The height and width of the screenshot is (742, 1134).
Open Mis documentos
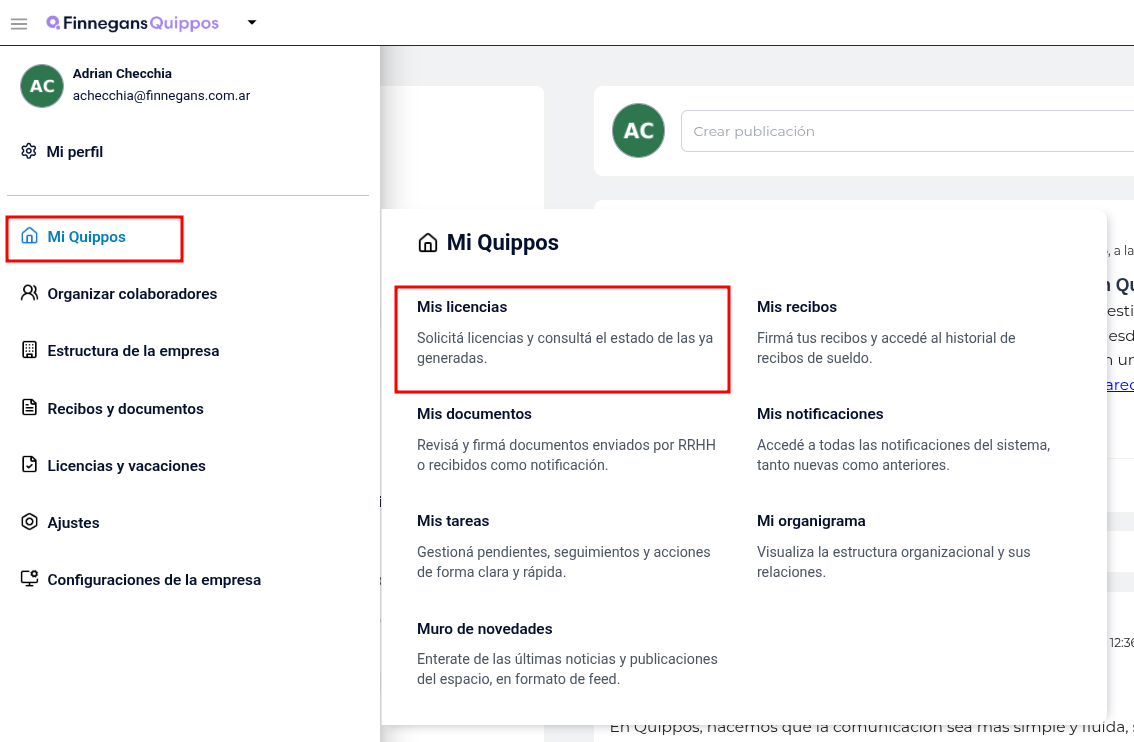coord(474,414)
